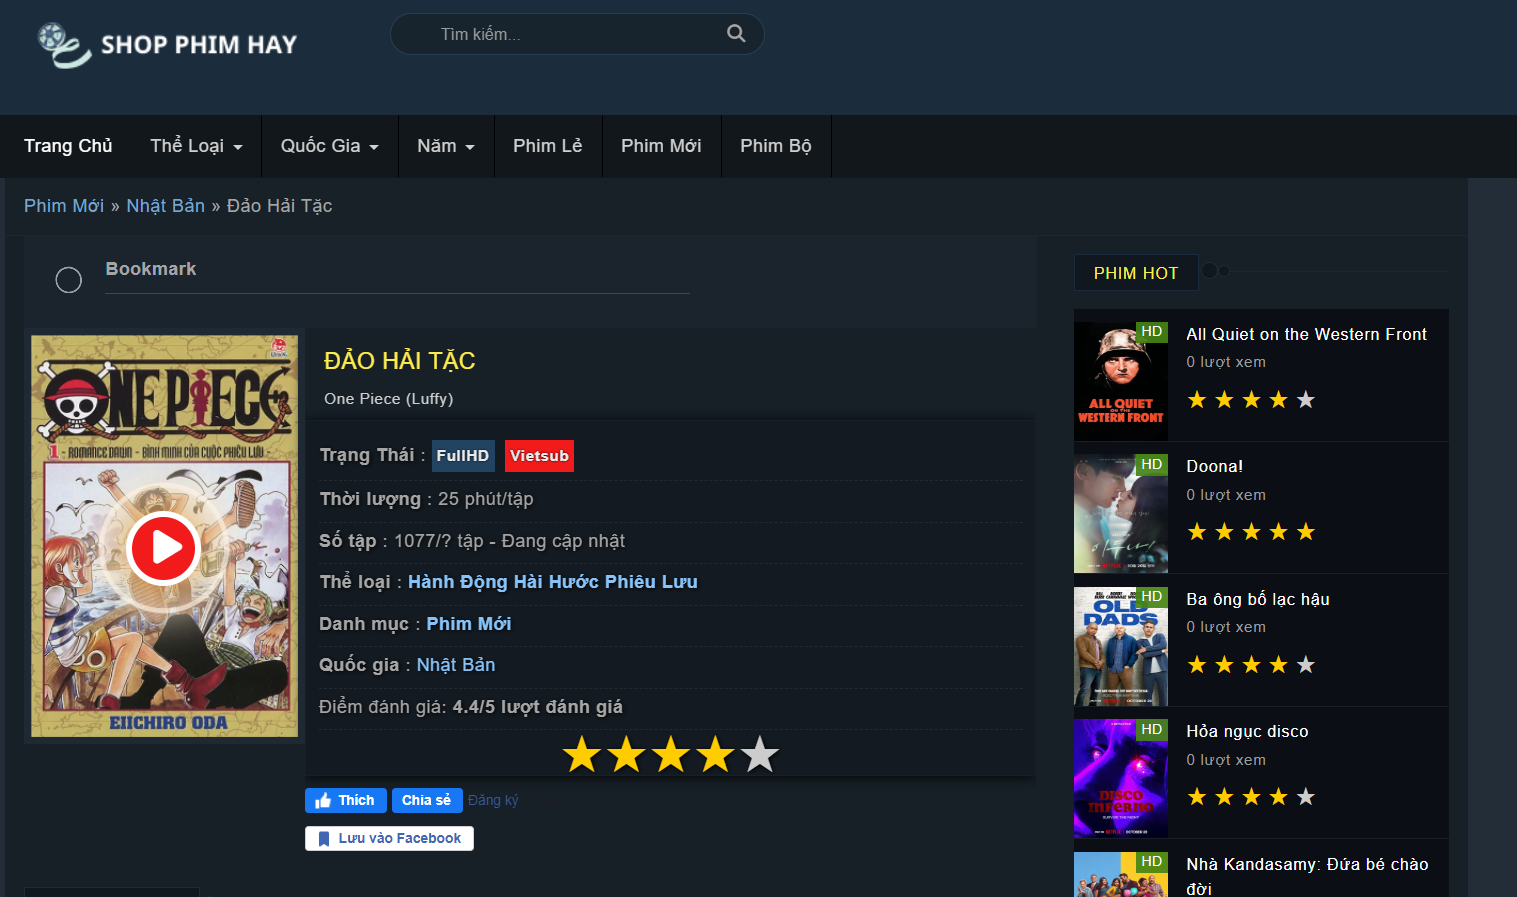Expand the Năm dropdown menu
Image resolution: width=1517 pixels, height=897 pixels.
tap(446, 146)
